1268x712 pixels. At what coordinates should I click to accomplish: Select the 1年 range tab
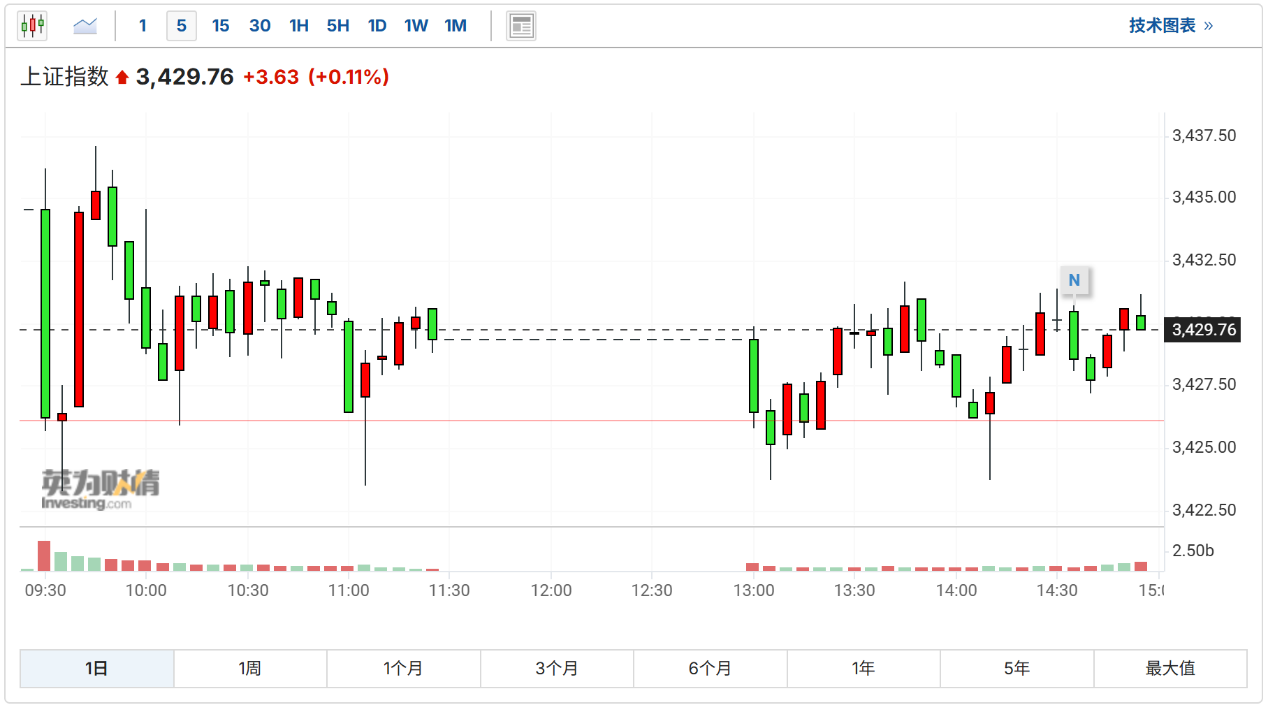coord(864,668)
